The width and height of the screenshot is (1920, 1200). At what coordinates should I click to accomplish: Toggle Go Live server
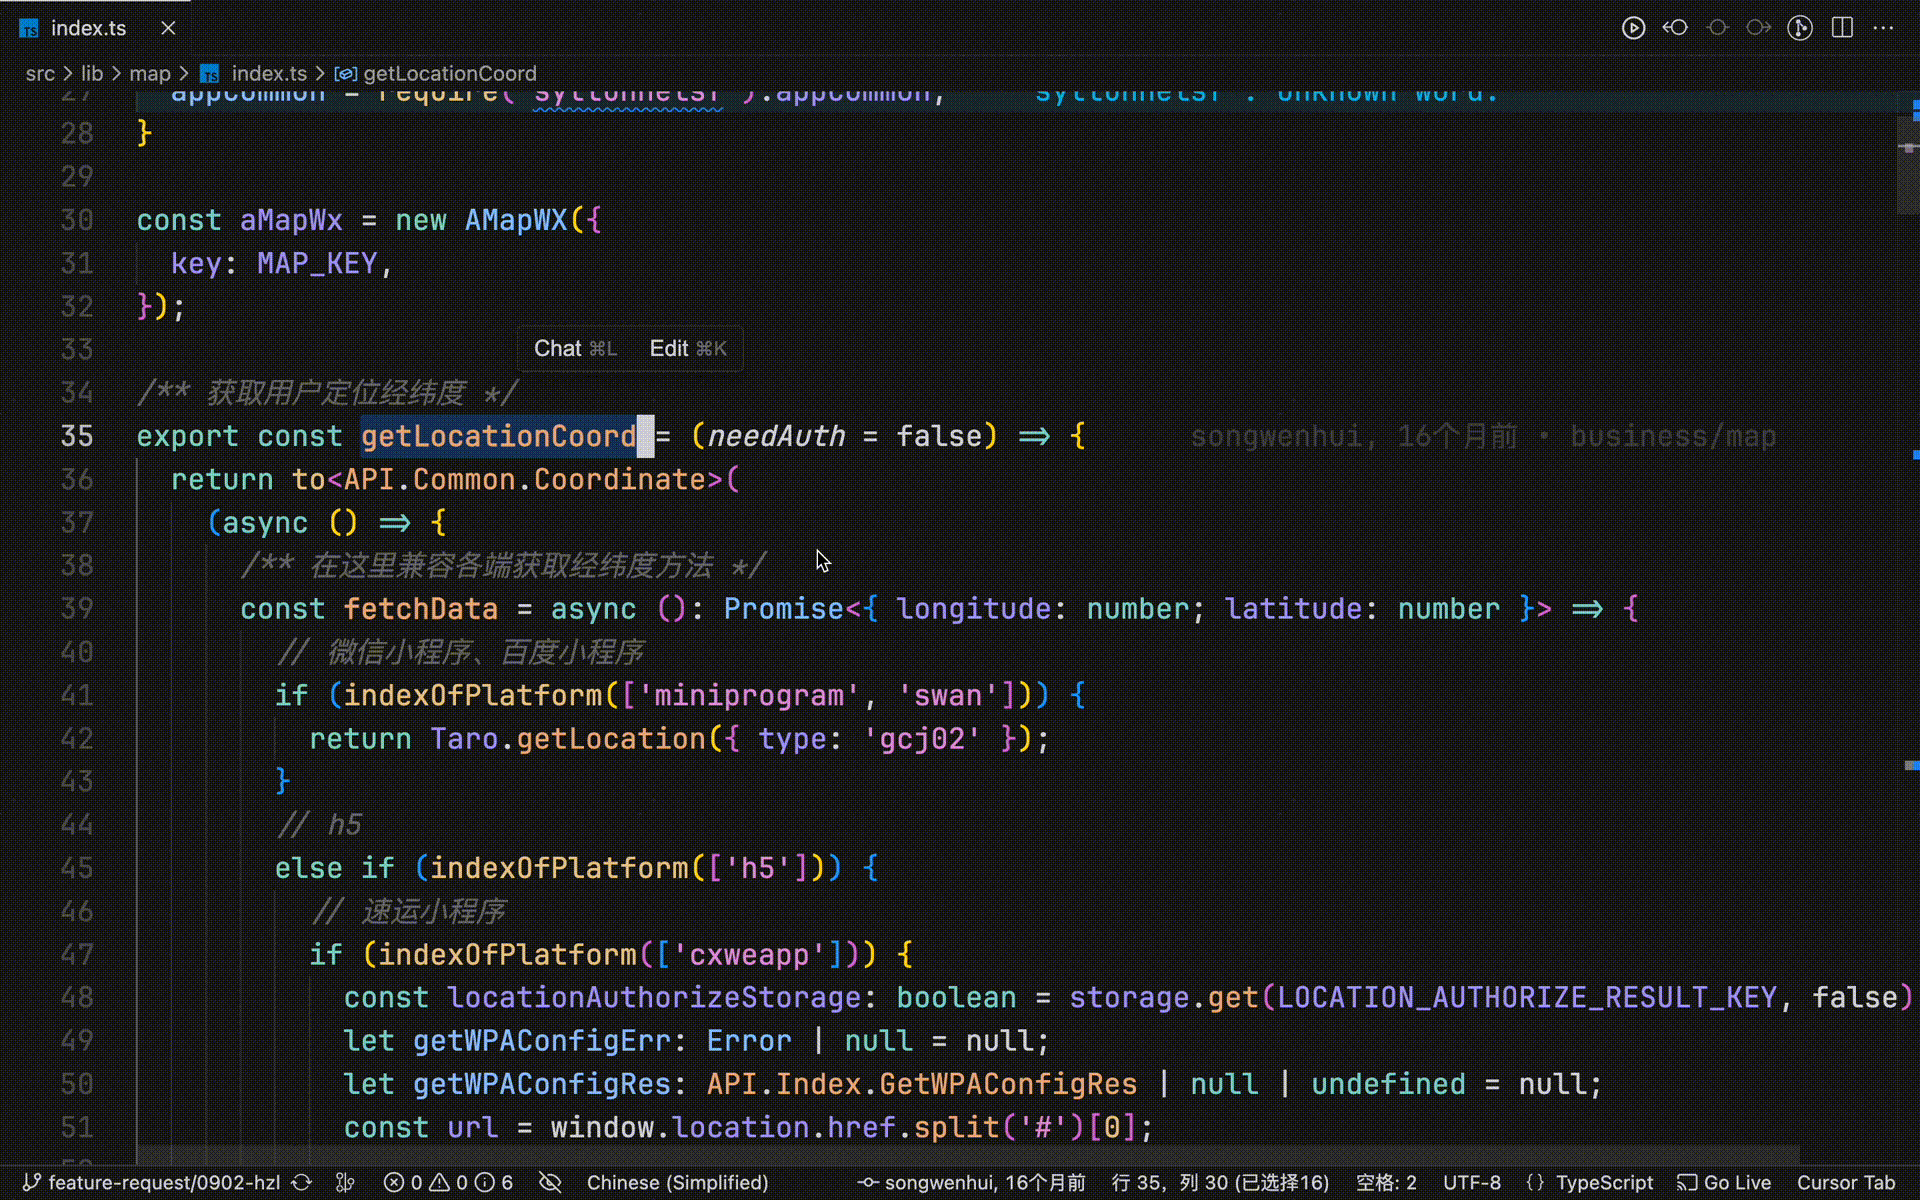point(1724,1183)
